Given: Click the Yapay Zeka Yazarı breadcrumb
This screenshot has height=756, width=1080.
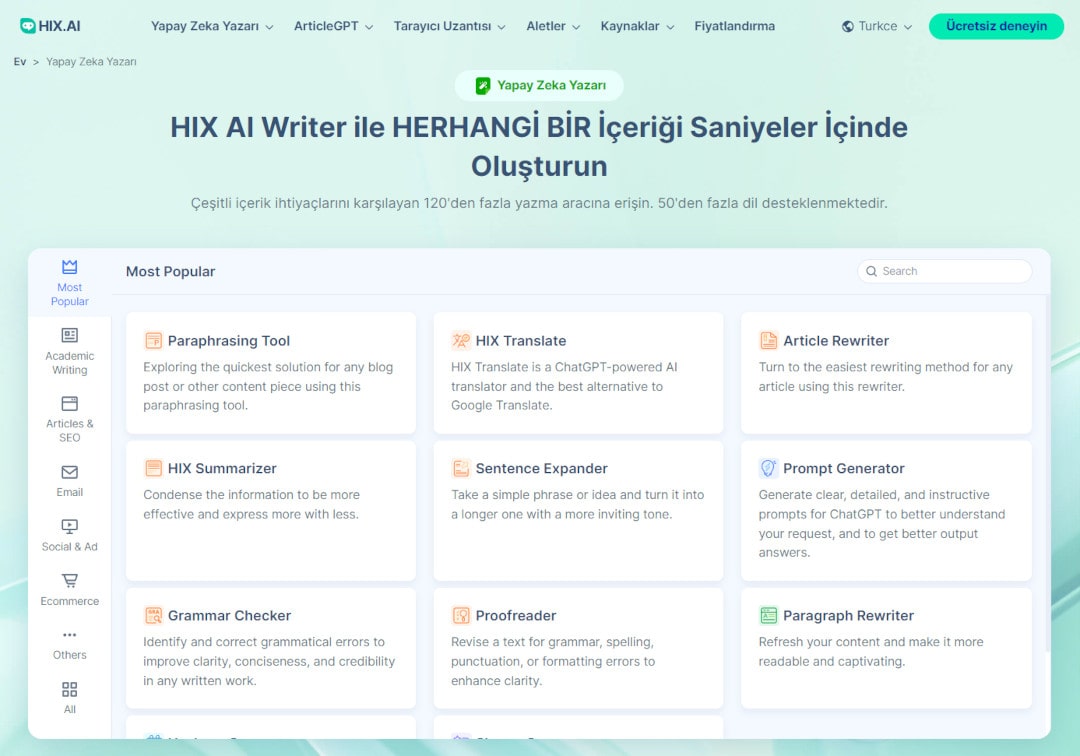Looking at the screenshot, I should coord(91,62).
